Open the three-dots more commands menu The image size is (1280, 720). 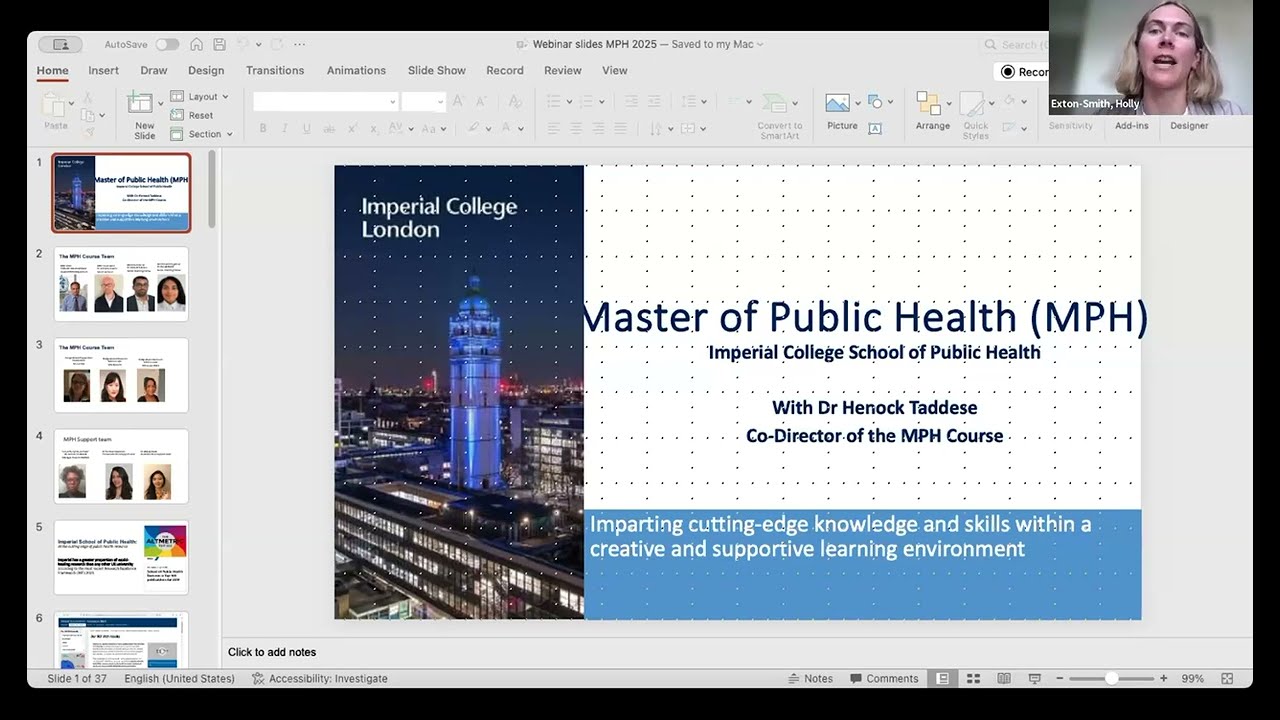tap(299, 44)
